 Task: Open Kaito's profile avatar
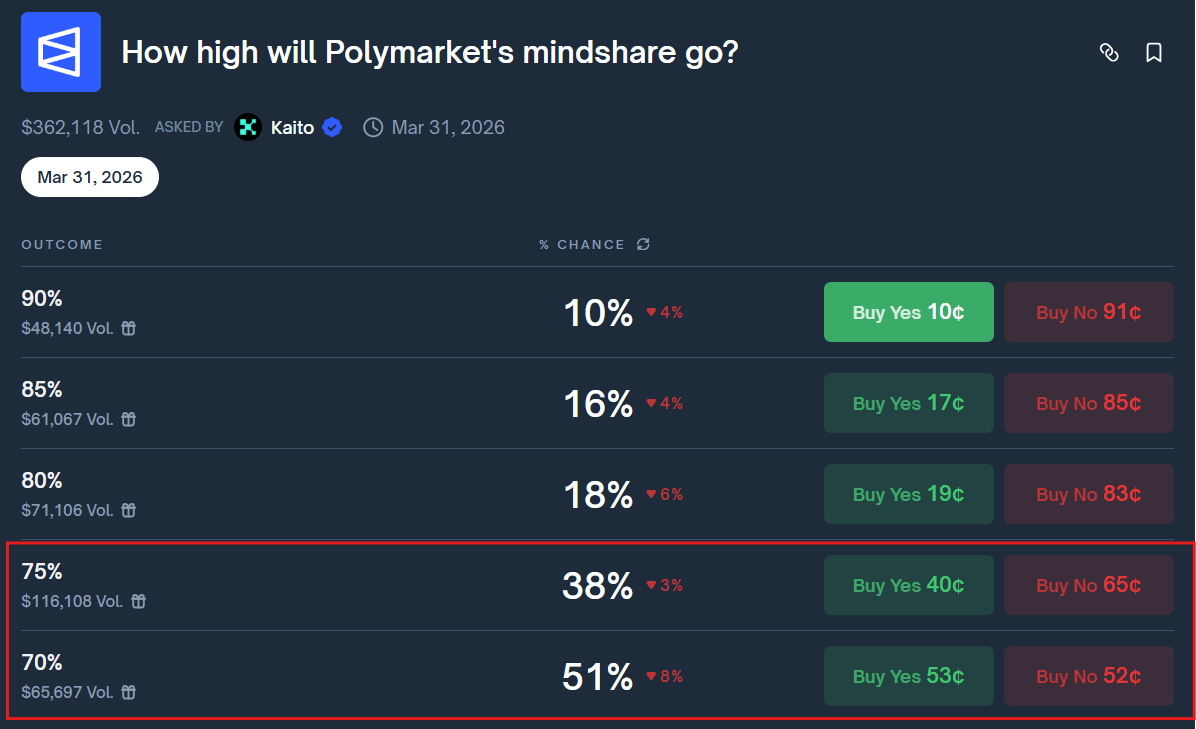click(x=247, y=127)
